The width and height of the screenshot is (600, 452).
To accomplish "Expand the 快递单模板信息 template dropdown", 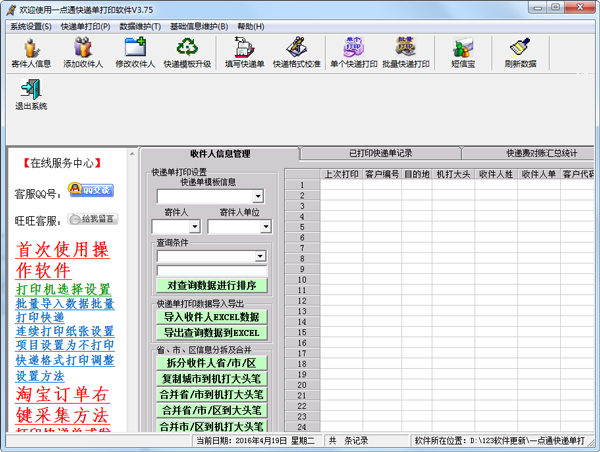I will tap(257, 197).
